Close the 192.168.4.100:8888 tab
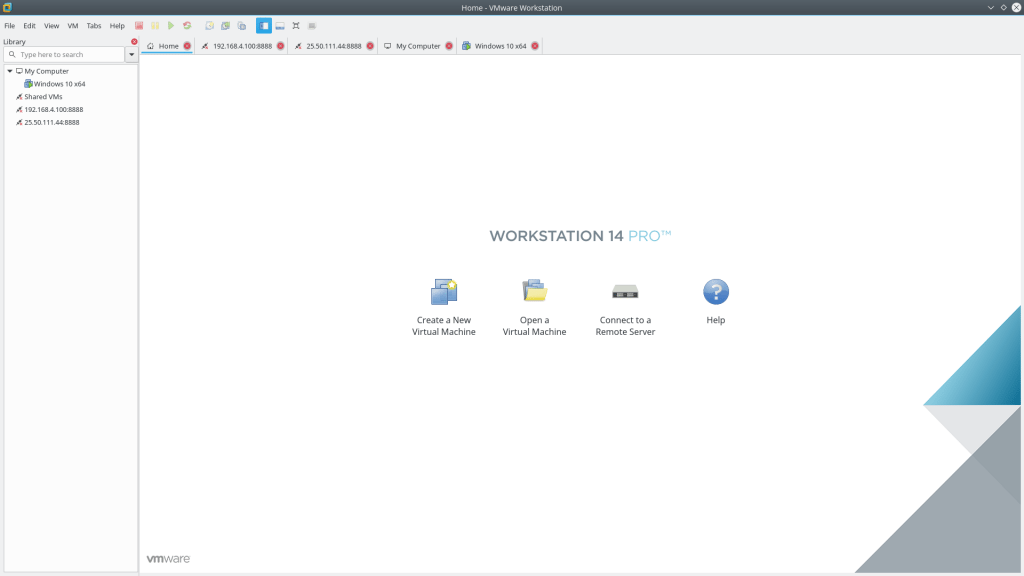This screenshot has width=1024, height=576. tap(281, 46)
